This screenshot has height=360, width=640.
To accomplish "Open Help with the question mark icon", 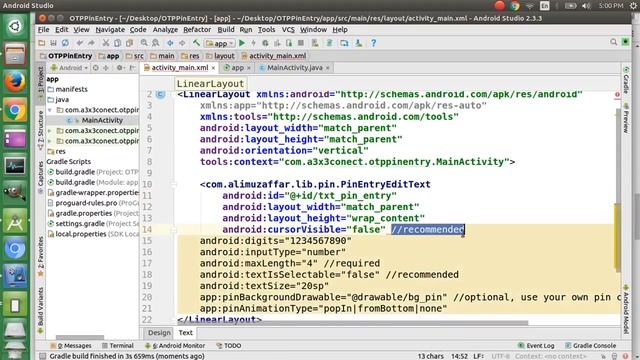I will tap(373, 43).
